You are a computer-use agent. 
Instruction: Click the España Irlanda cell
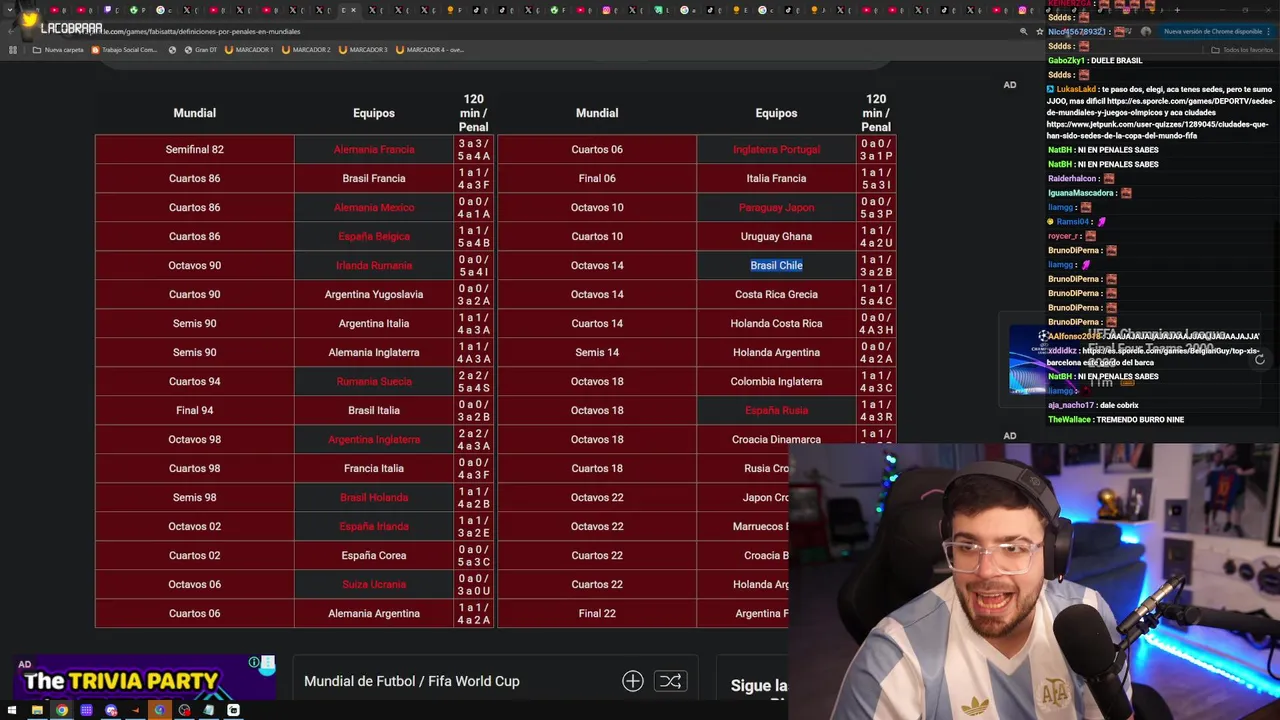(374, 526)
